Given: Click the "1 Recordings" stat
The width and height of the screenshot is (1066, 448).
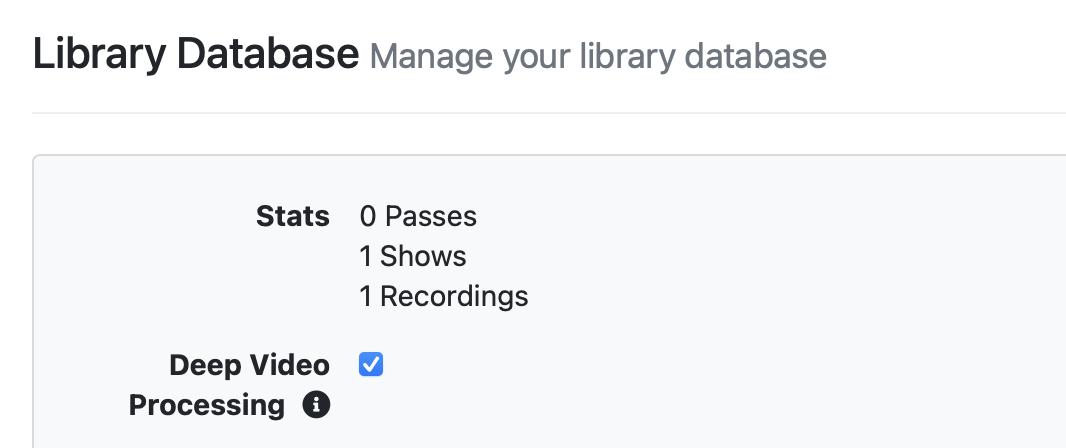Looking at the screenshot, I should click(444, 296).
